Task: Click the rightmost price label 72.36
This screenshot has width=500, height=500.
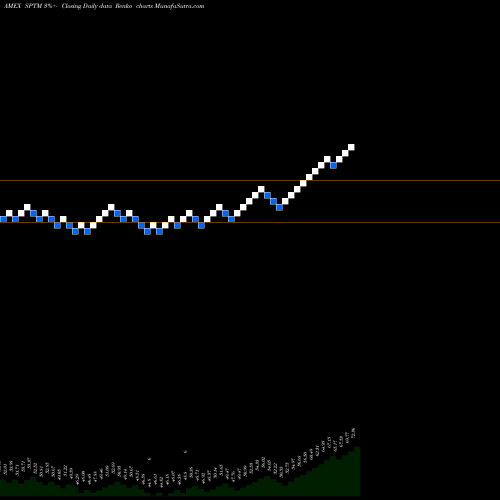Action: click(353, 433)
